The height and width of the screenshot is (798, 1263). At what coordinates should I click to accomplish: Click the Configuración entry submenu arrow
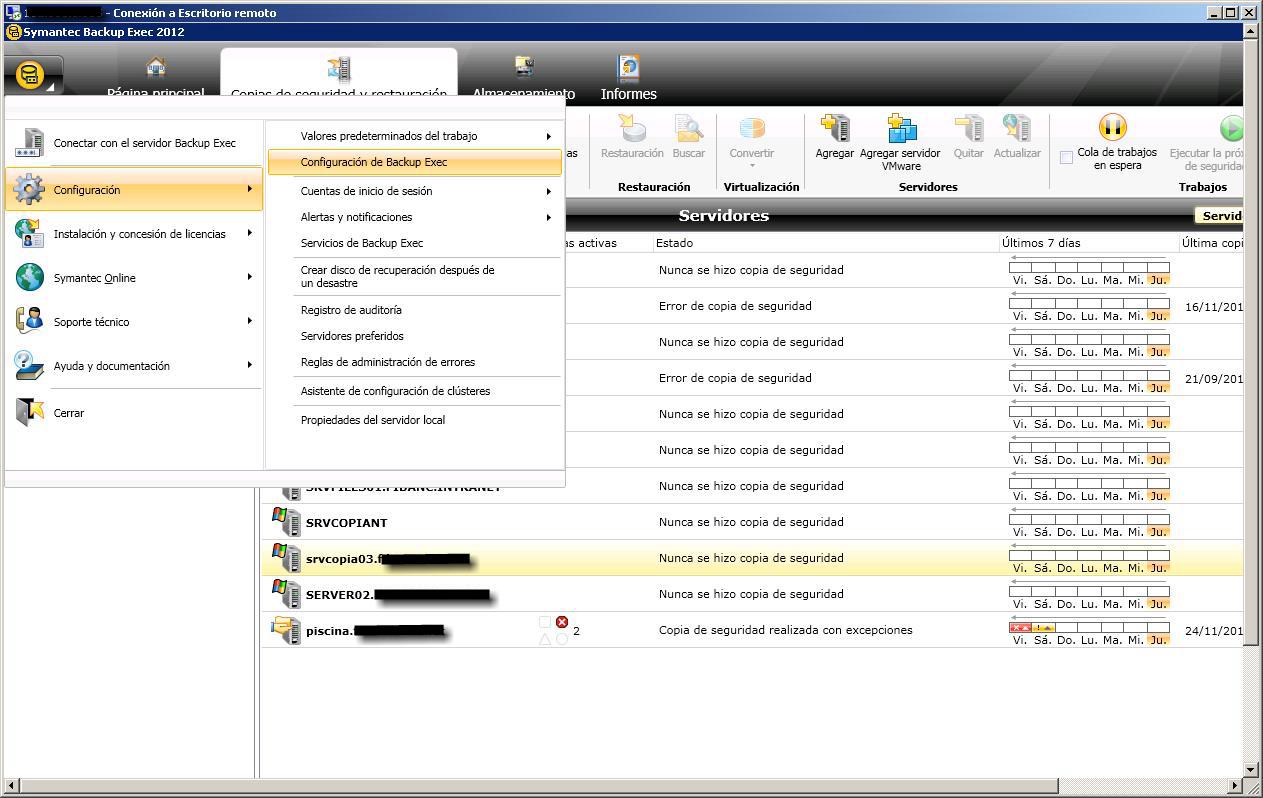(250, 189)
